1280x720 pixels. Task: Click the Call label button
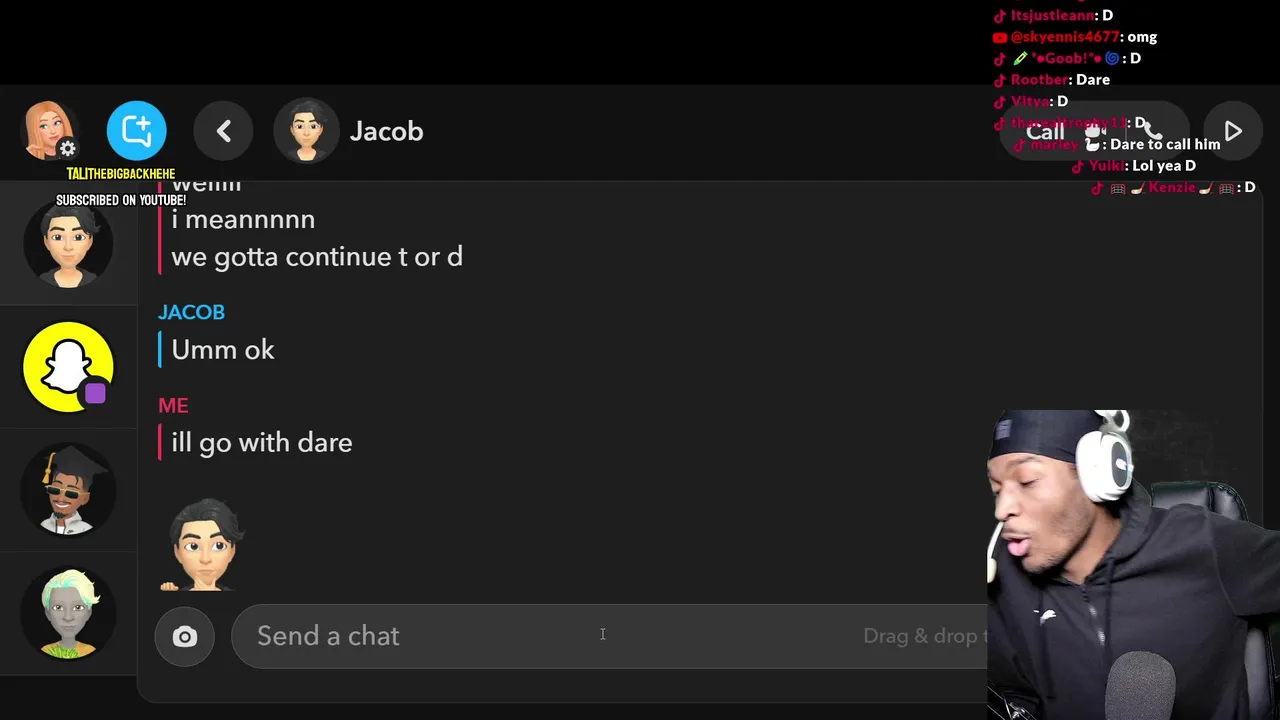coord(1045,132)
